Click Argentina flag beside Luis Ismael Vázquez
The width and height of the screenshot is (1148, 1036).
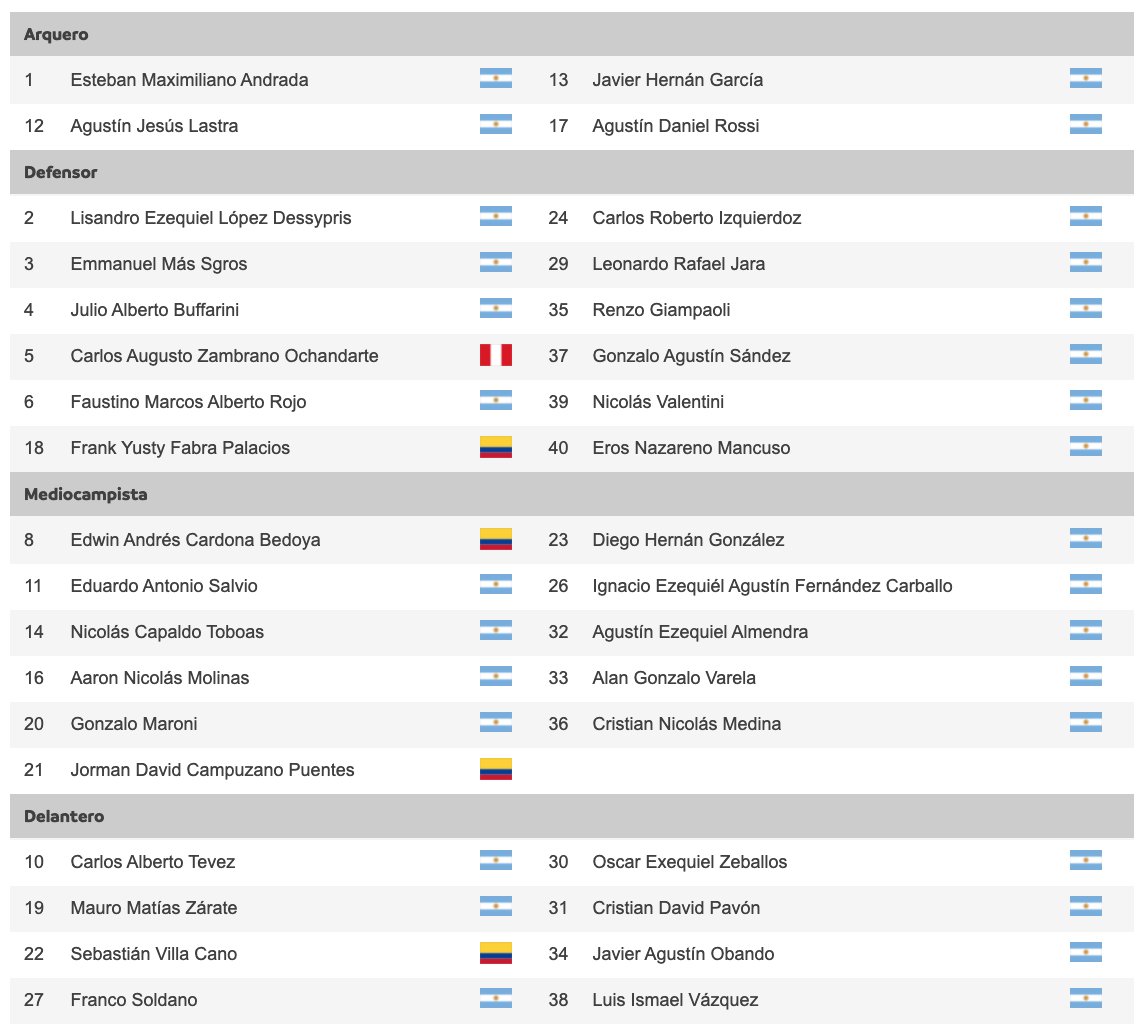(x=1085, y=999)
